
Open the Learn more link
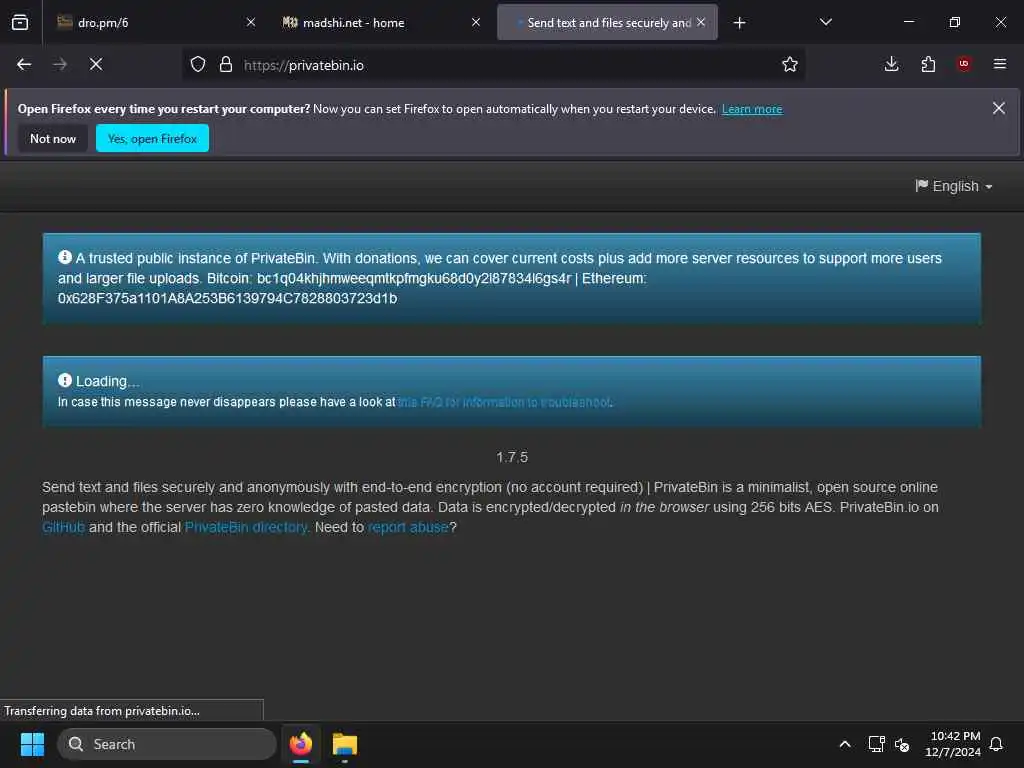click(x=752, y=109)
